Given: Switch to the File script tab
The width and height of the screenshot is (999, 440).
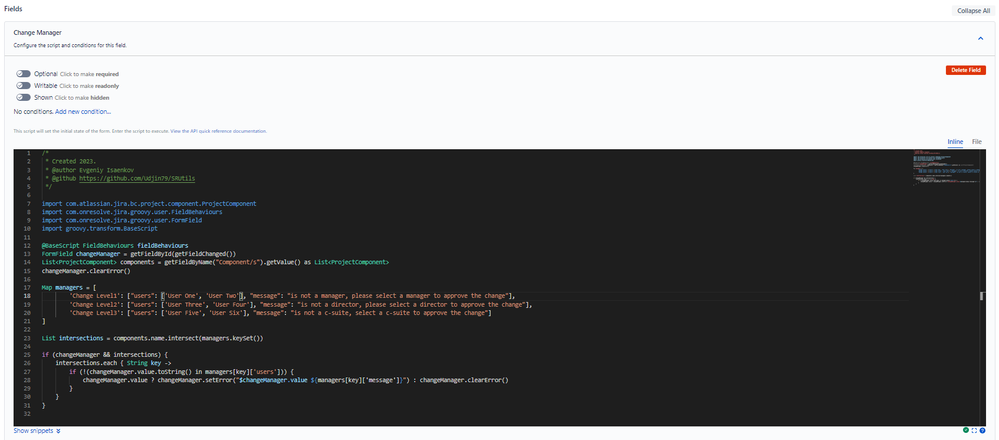Looking at the screenshot, I should coord(977,141).
